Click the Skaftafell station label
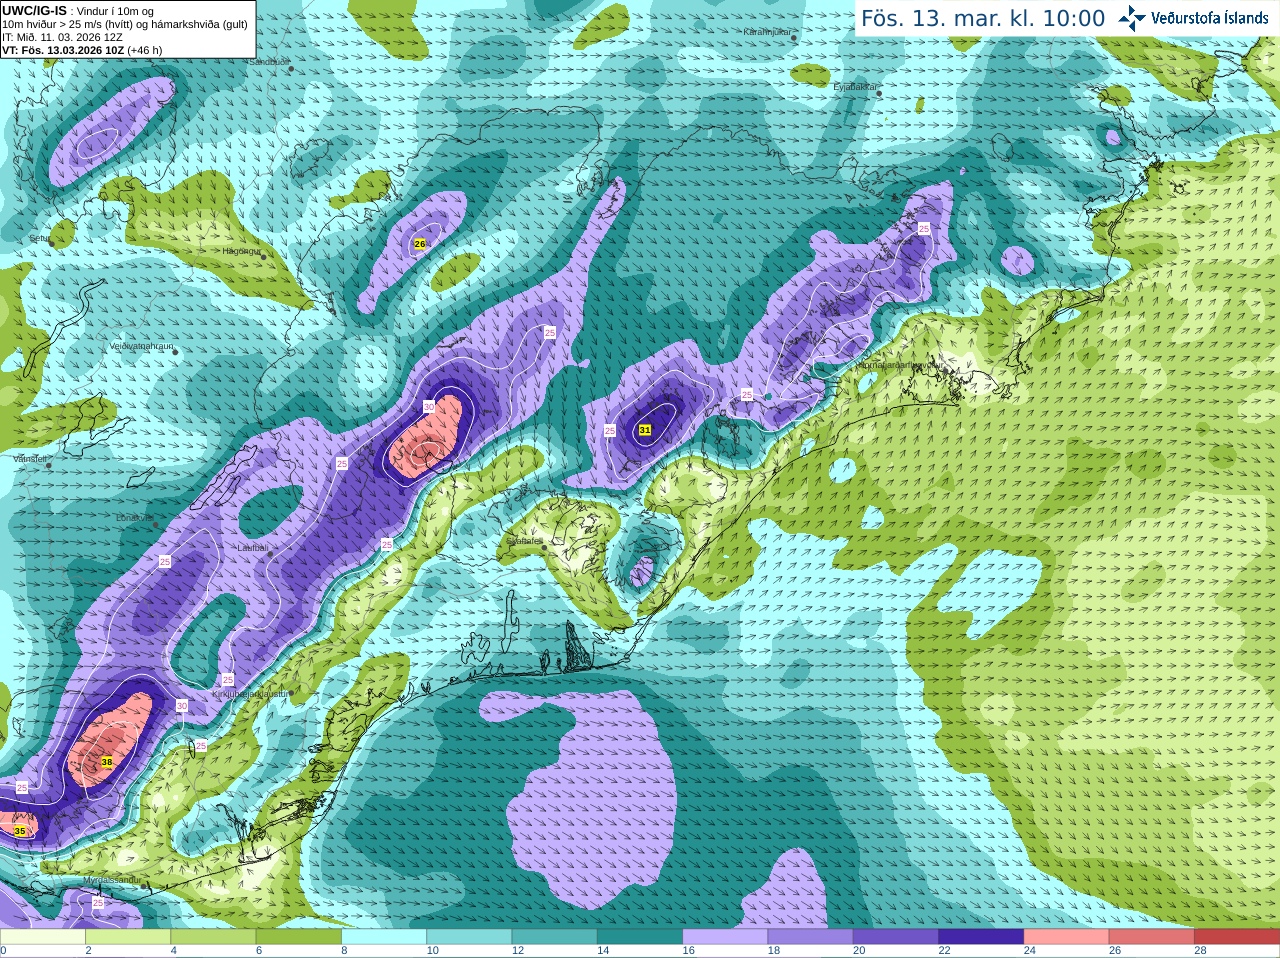1280x958 pixels. pos(524,541)
